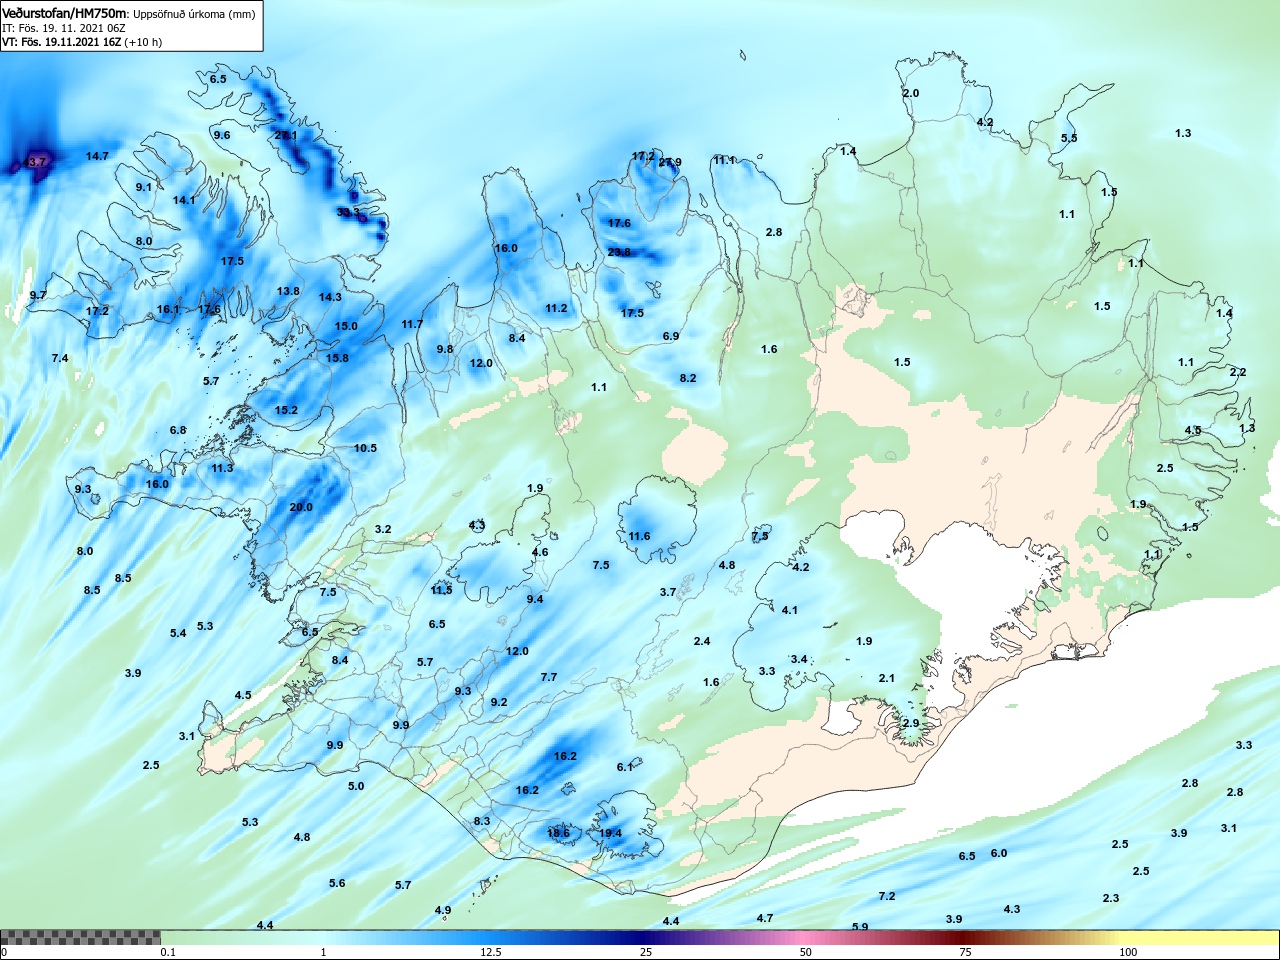The height and width of the screenshot is (960, 1280).
Task: Click the checkered segment of the legend bar
Action: [x=81, y=937]
